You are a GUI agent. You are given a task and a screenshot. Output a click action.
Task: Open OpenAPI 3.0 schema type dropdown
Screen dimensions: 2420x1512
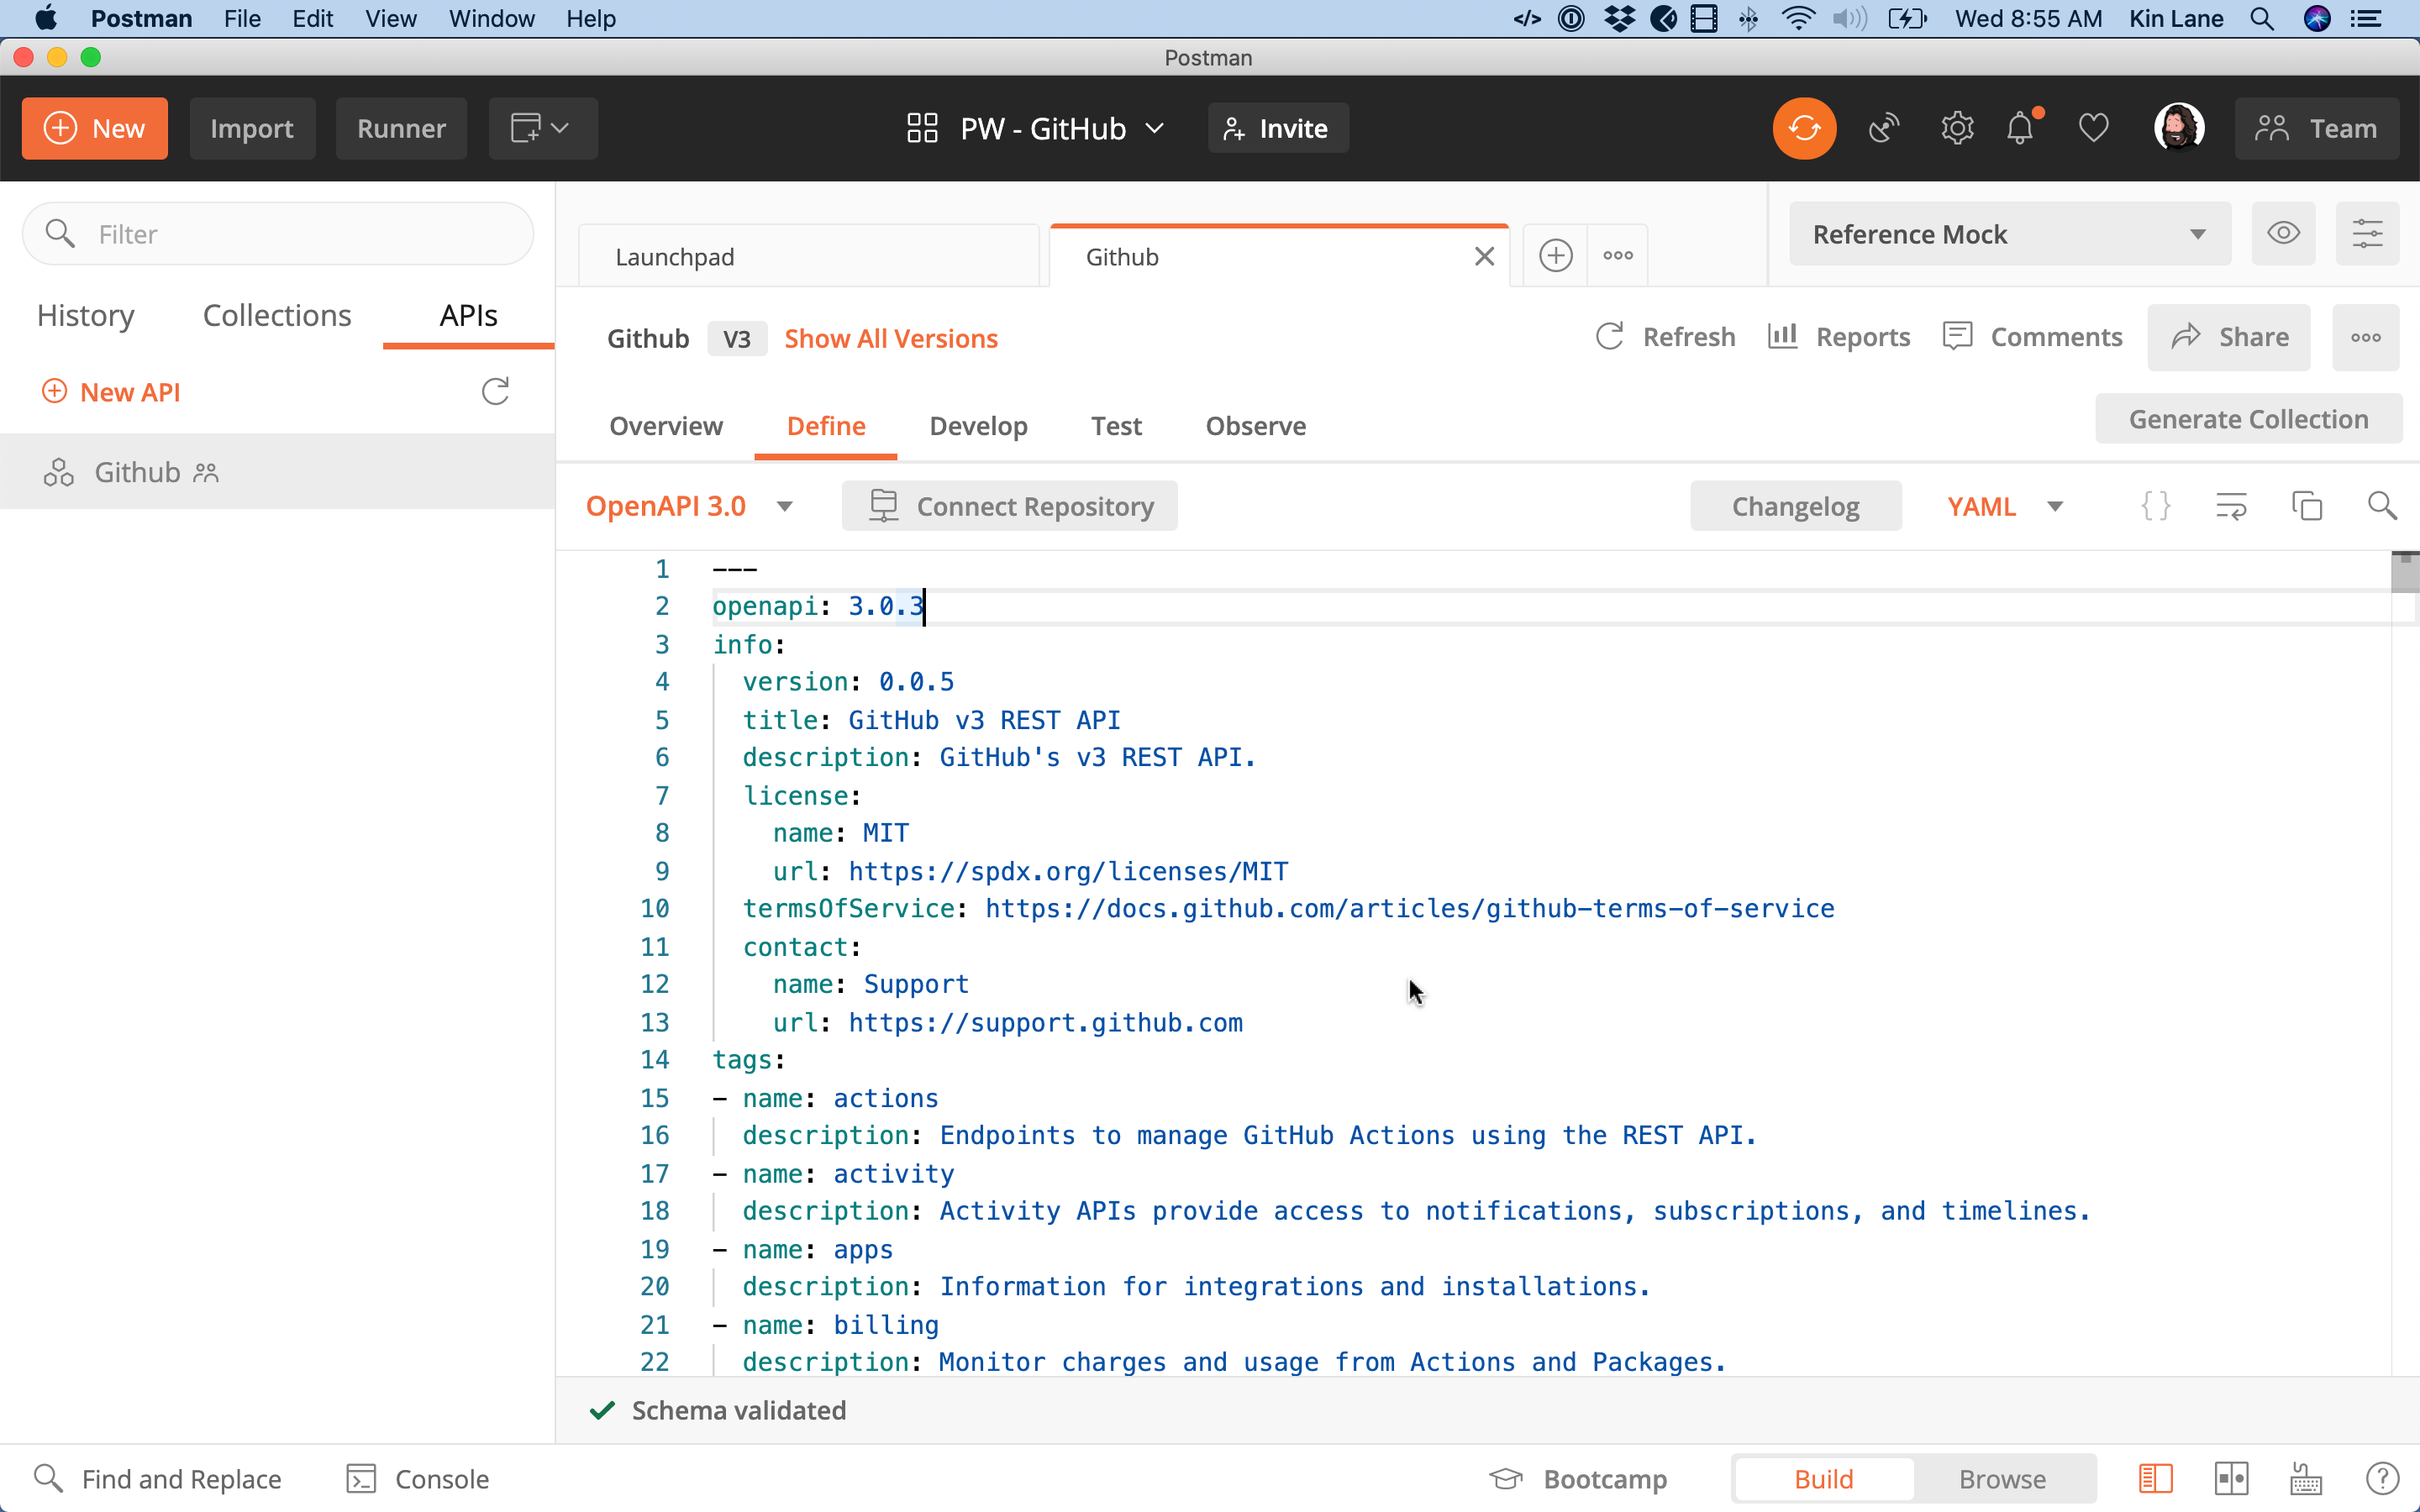(x=689, y=506)
